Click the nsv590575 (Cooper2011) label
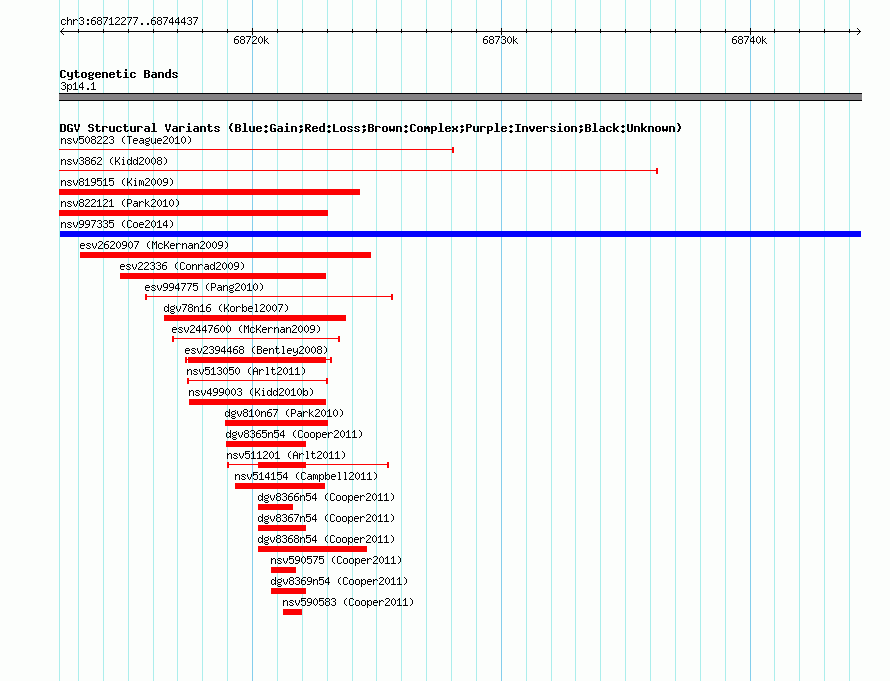Viewport: 890px width, 681px height. coord(336,560)
